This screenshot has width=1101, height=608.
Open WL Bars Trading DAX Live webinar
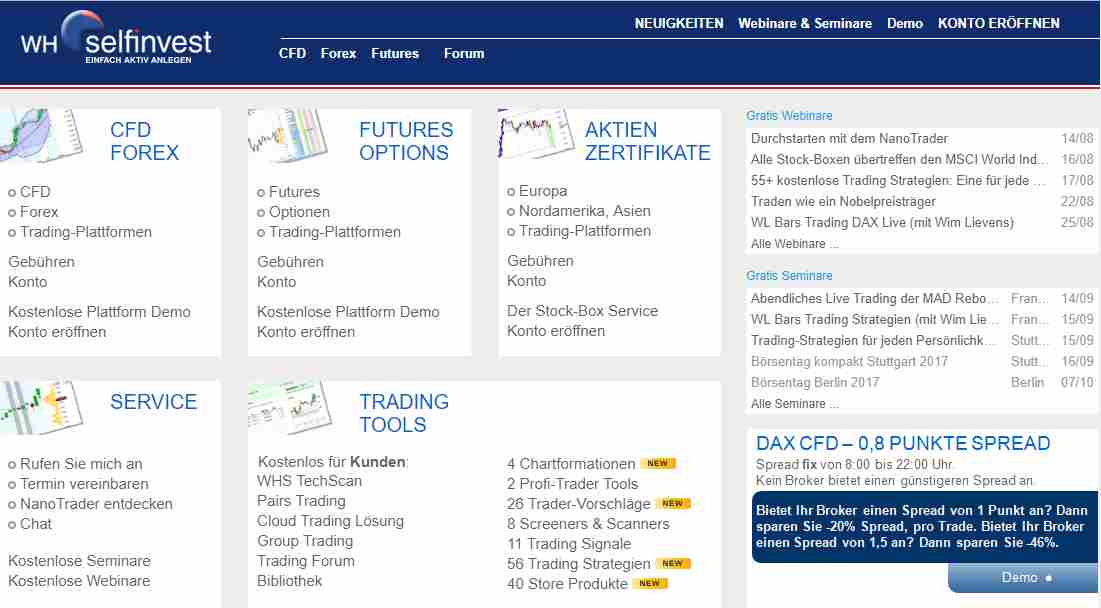click(x=882, y=223)
